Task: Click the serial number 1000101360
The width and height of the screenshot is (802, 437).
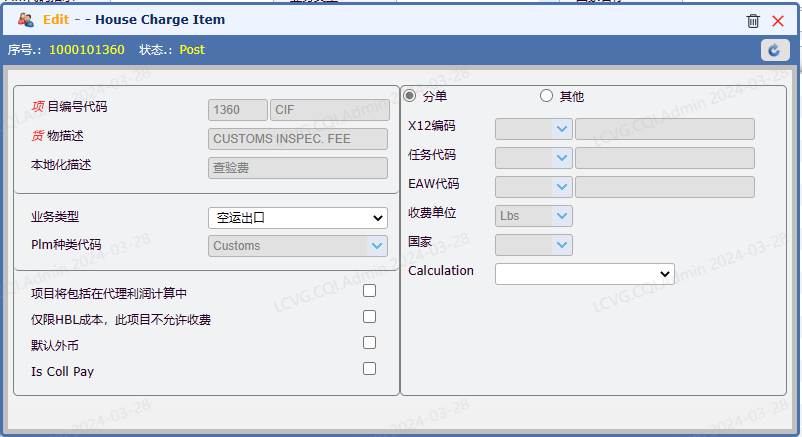Action: click(x=86, y=50)
